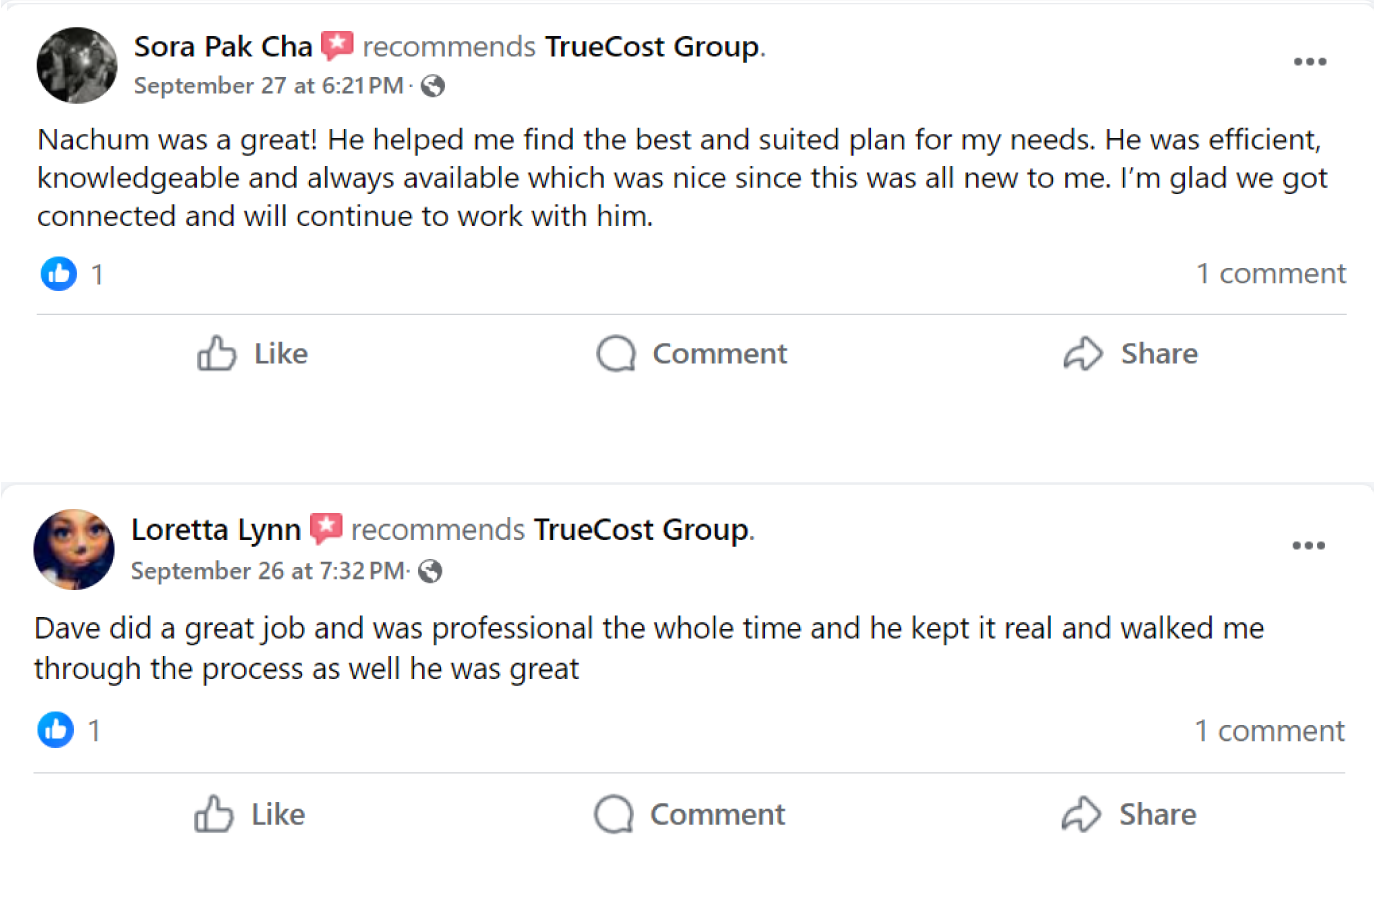1374x916 pixels.
Task: Click the globe privacy icon on Sora's post
Action: (x=433, y=87)
